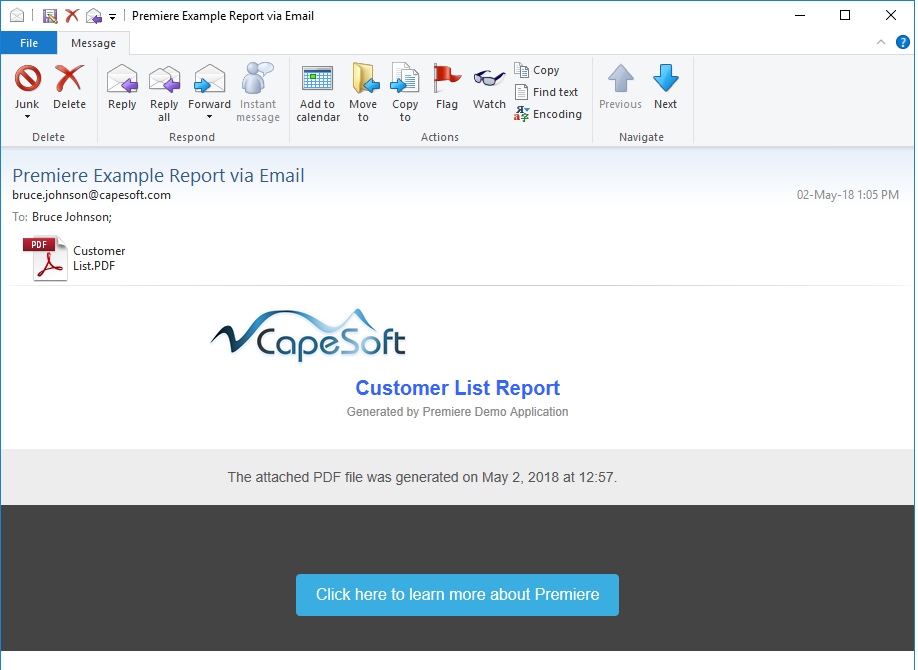
Task: Click "Click here to learn more about Premiere"
Action: tap(457, 594)
